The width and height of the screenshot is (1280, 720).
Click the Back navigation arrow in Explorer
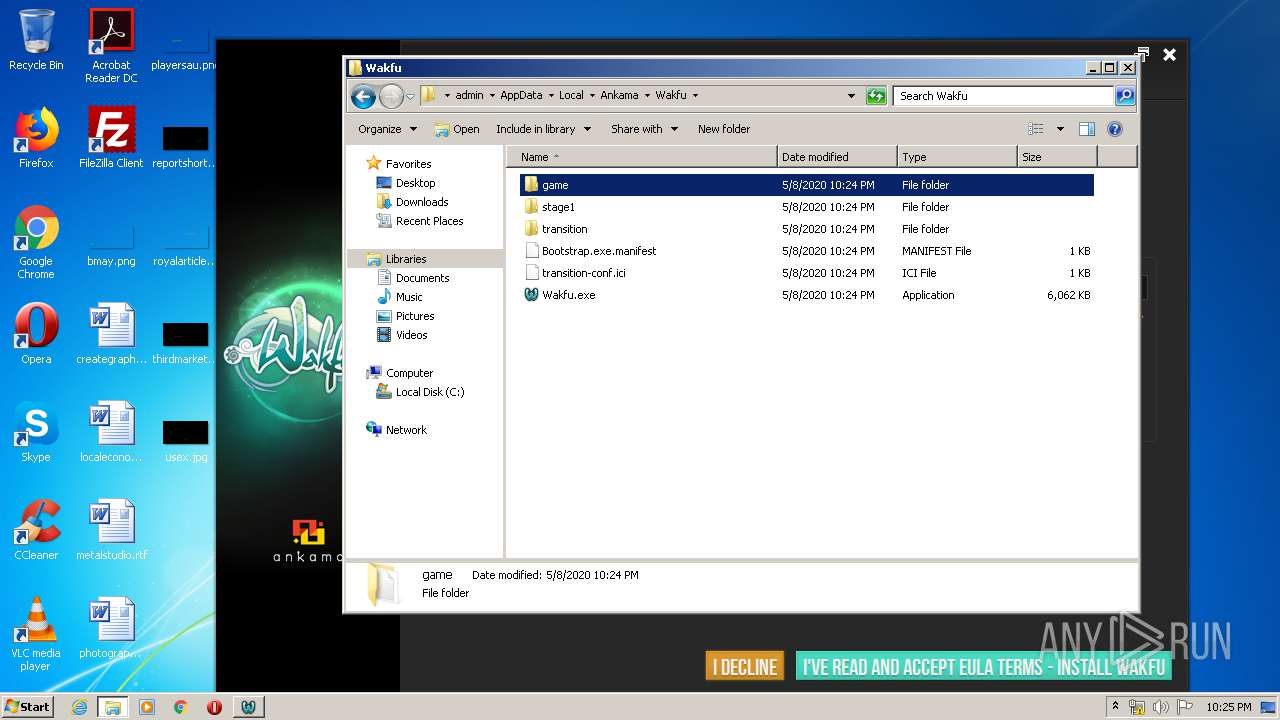363,96
